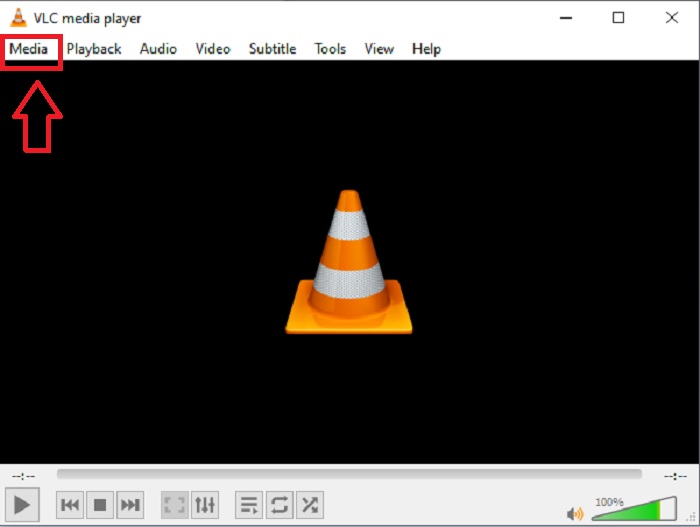Toggle loop repeat mode
This screenshot has width=700, height=527.
coord(280,505)
